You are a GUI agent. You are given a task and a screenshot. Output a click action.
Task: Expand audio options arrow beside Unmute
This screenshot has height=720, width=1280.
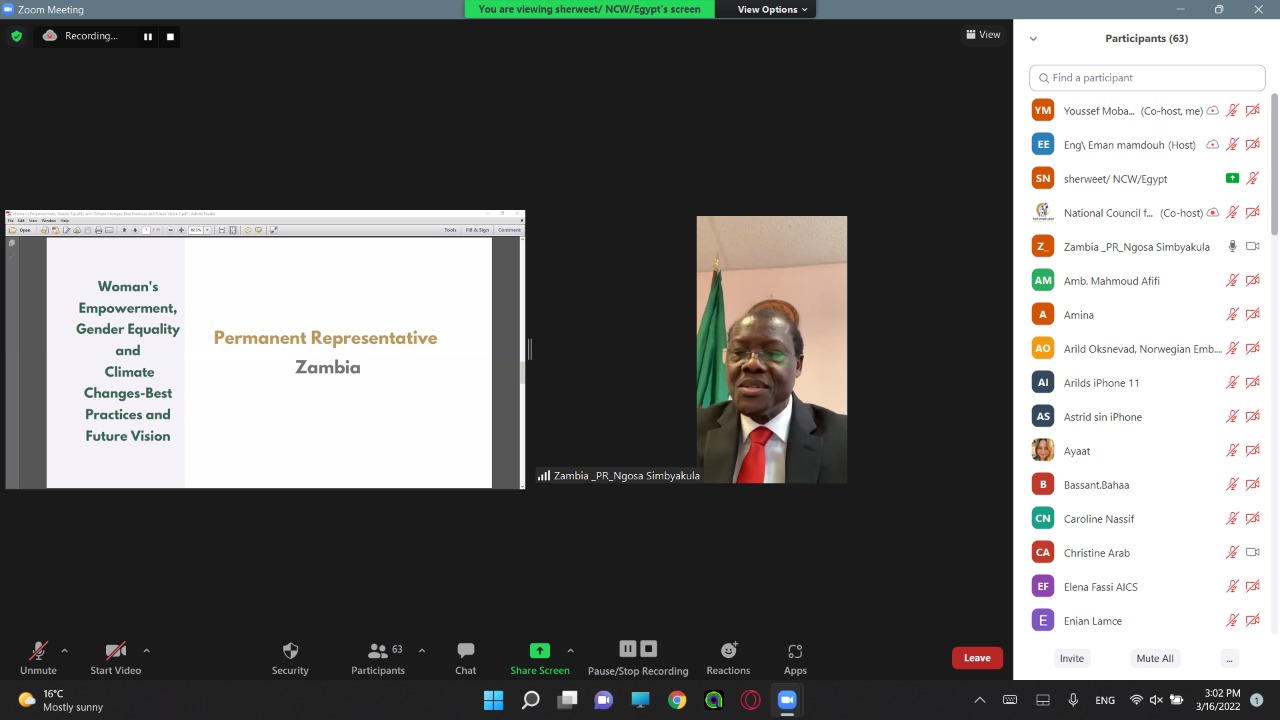(x=65, y=650)
